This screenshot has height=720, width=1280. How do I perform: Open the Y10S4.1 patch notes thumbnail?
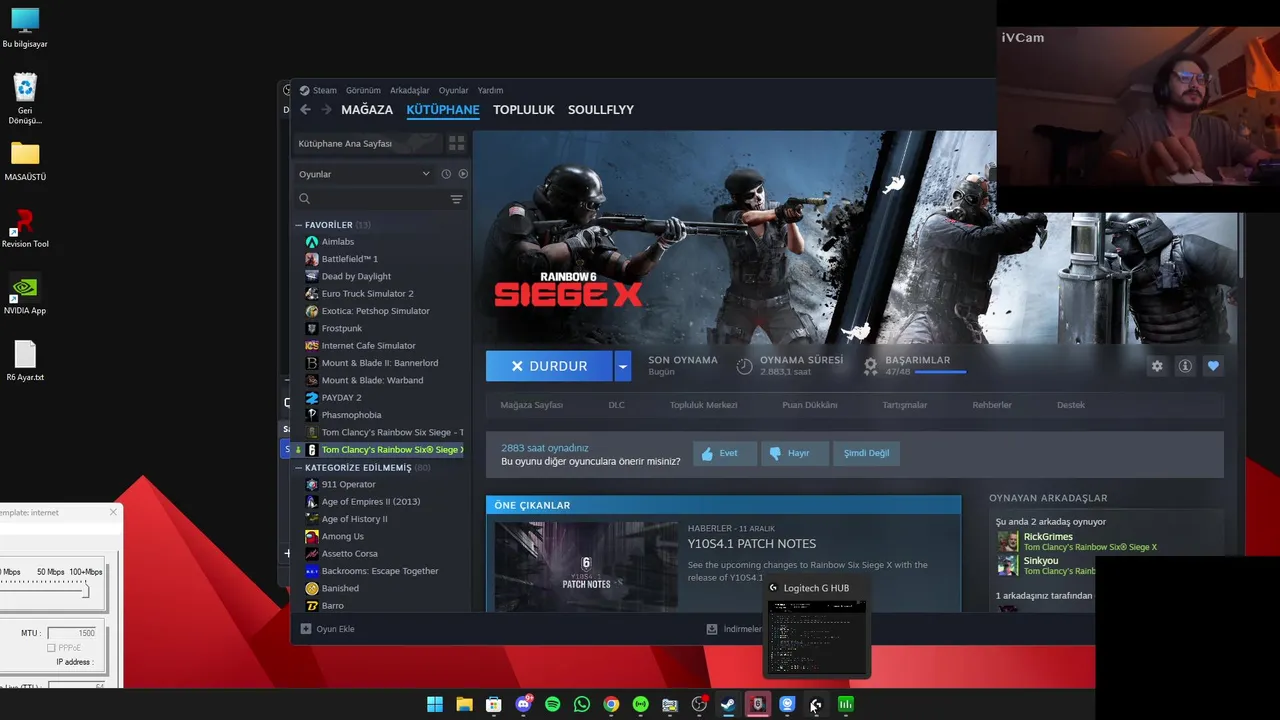[x=586, y=566]
